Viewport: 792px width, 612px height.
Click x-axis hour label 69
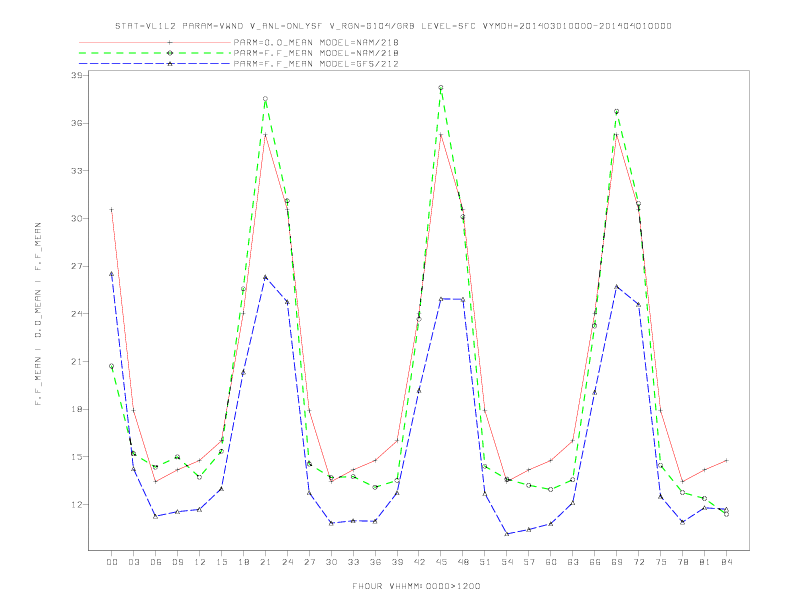point(617,562)
